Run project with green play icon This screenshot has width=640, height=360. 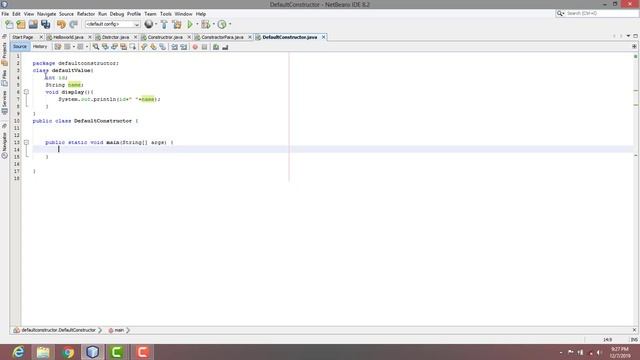(x=190, y=24)
